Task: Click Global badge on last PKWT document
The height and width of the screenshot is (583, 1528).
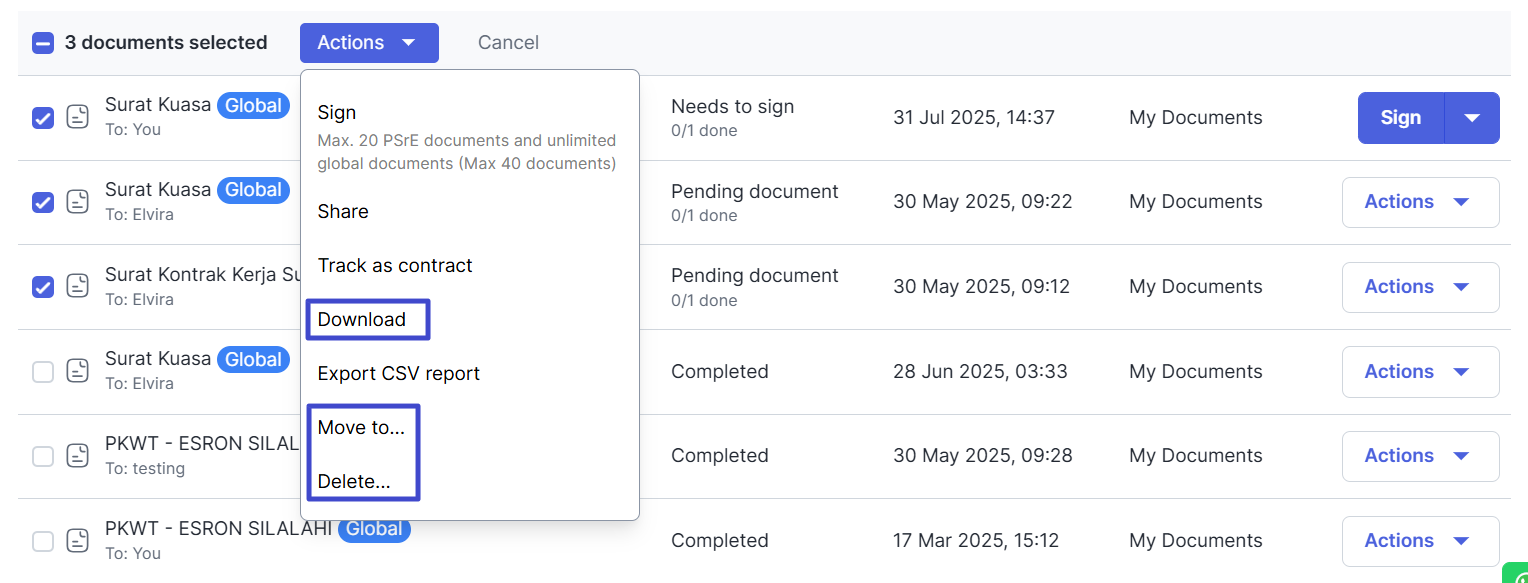Action: 374,529
